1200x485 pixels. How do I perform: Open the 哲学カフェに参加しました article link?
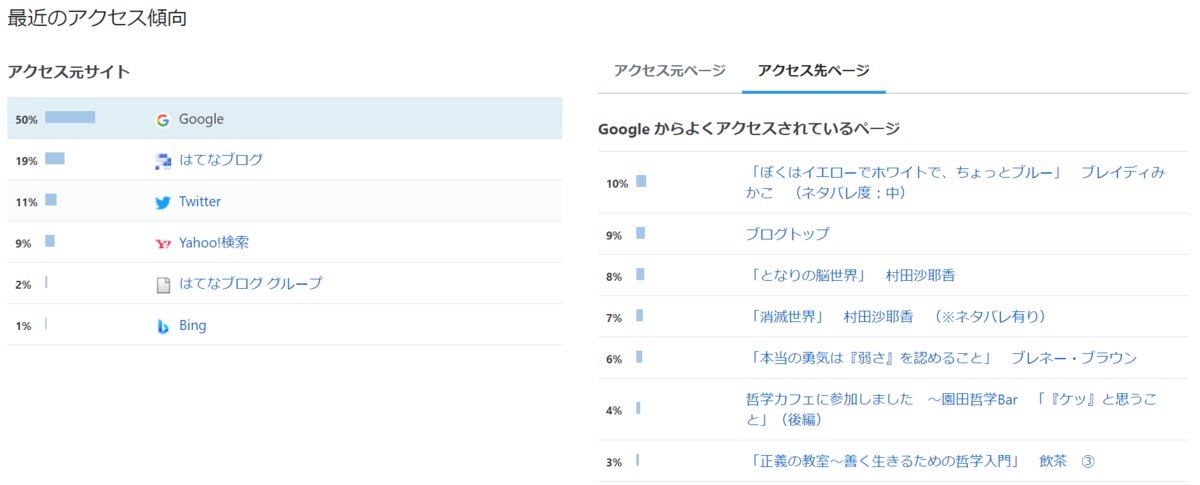pos(951,410)
